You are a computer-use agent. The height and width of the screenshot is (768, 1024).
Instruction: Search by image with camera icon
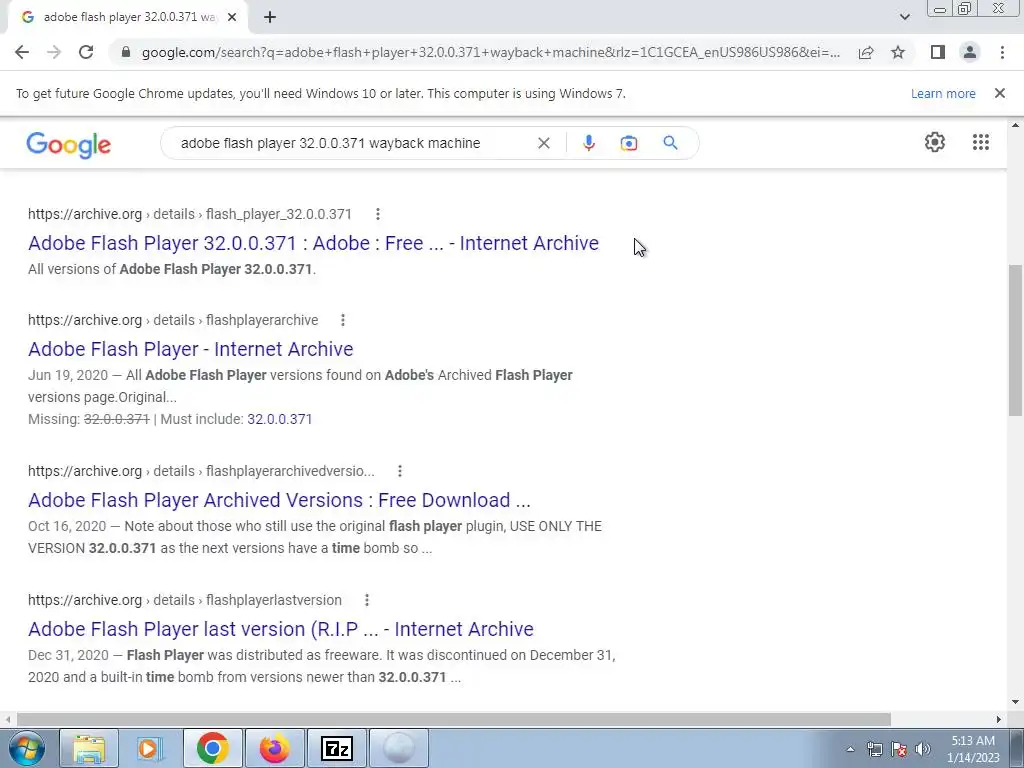(x=628, y=143)
